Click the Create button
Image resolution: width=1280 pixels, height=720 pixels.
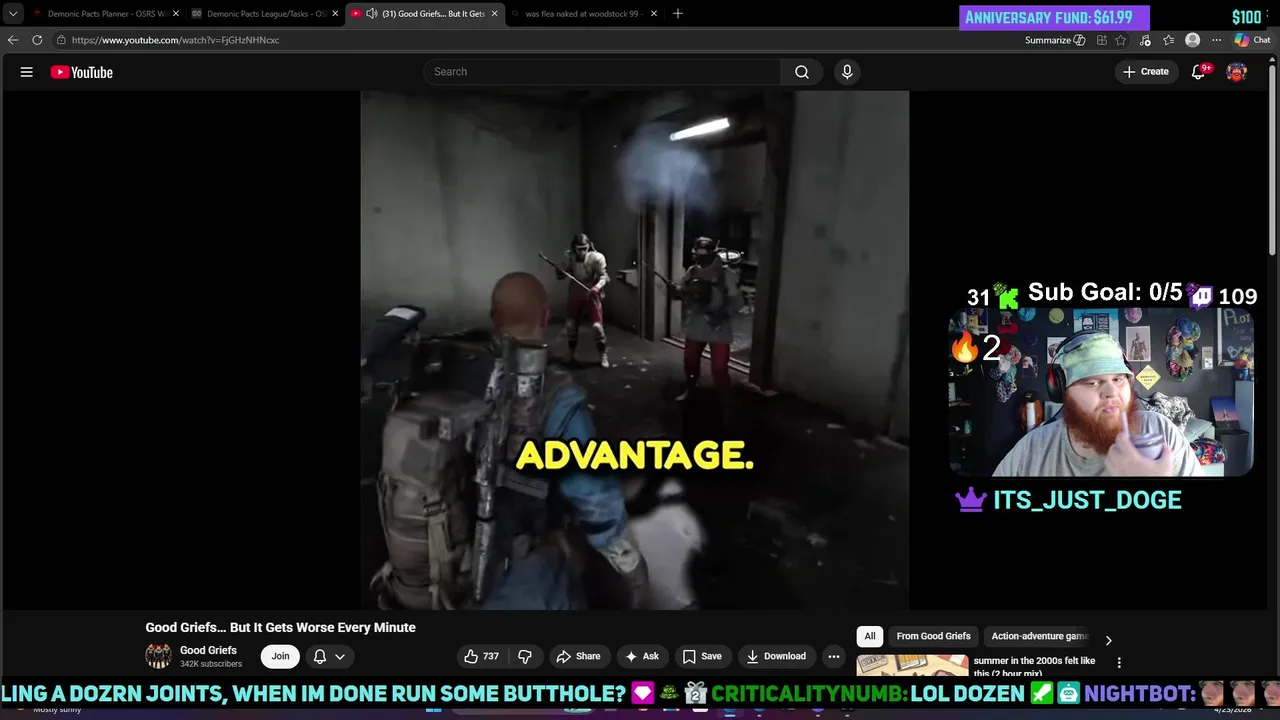point(1146,72)
